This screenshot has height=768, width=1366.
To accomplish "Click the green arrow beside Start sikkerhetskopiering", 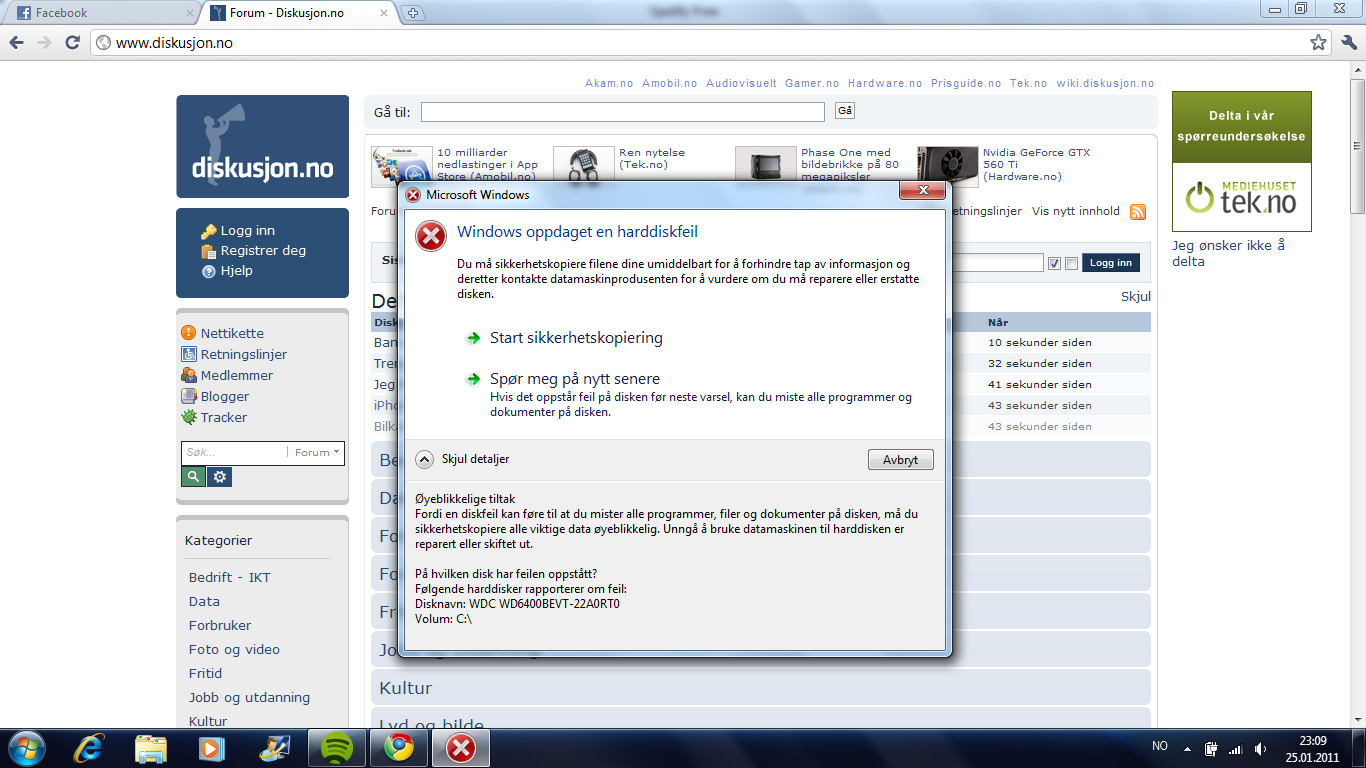I will pos(473,338).
